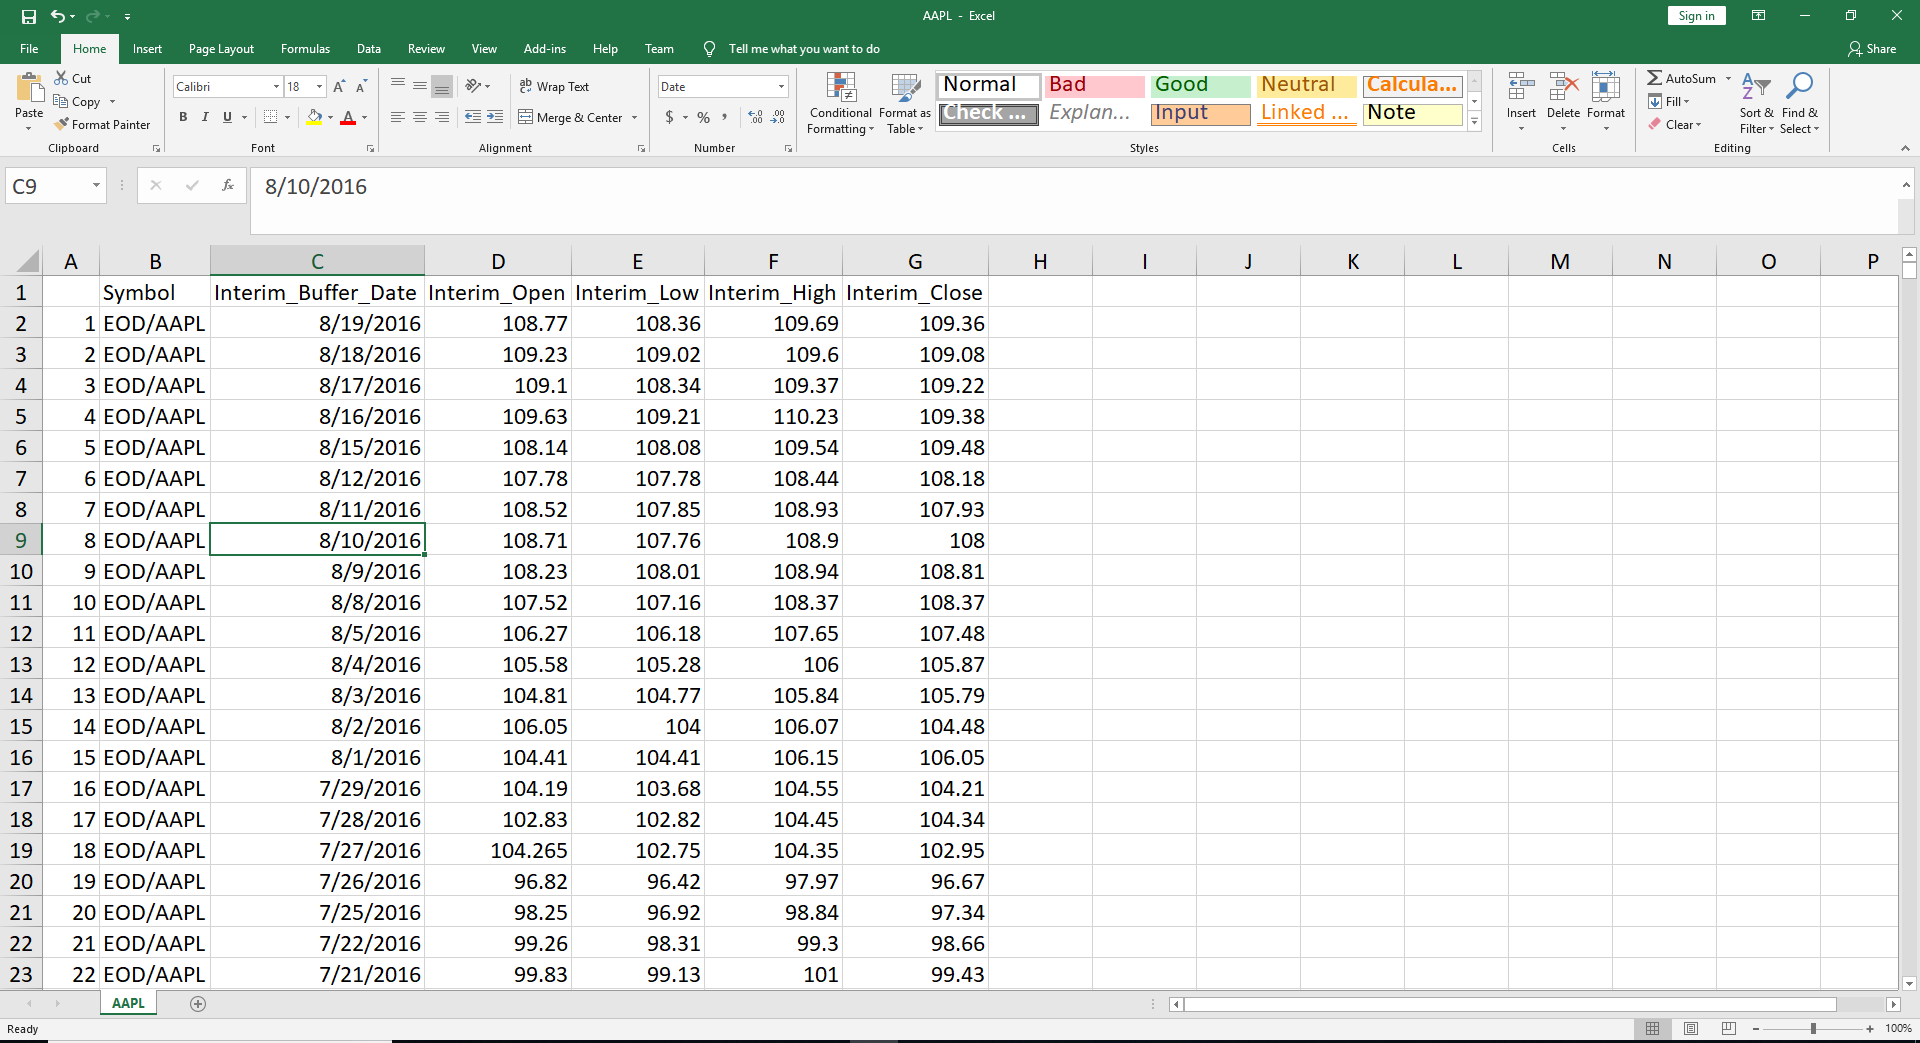Apply accounting dollar format
This screenshot has height=1043, width=1920.
(x=669, y=117)
